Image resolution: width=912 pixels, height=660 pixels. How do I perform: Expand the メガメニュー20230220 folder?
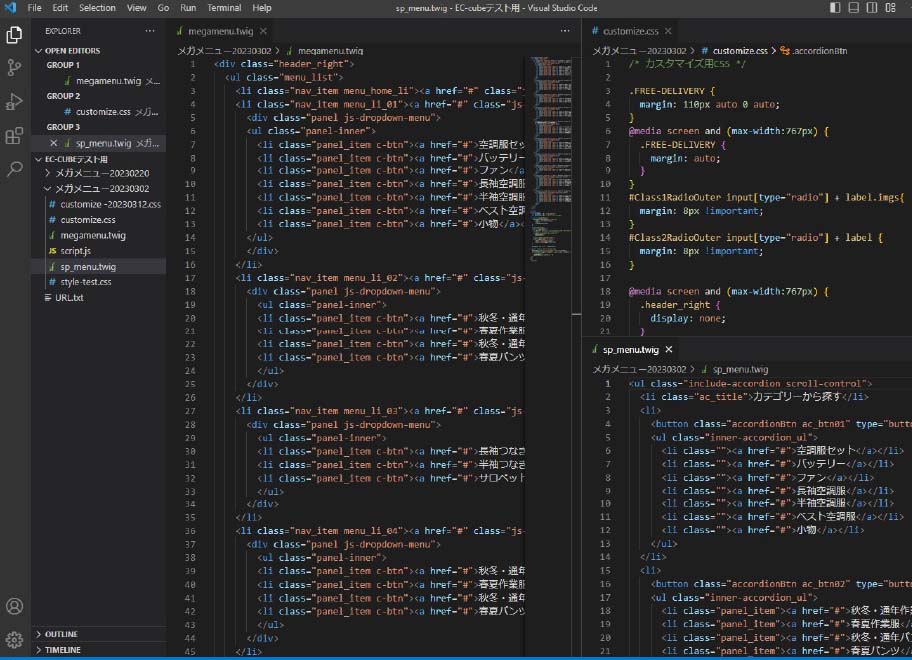pyautogui.click(x=100, y=173)
